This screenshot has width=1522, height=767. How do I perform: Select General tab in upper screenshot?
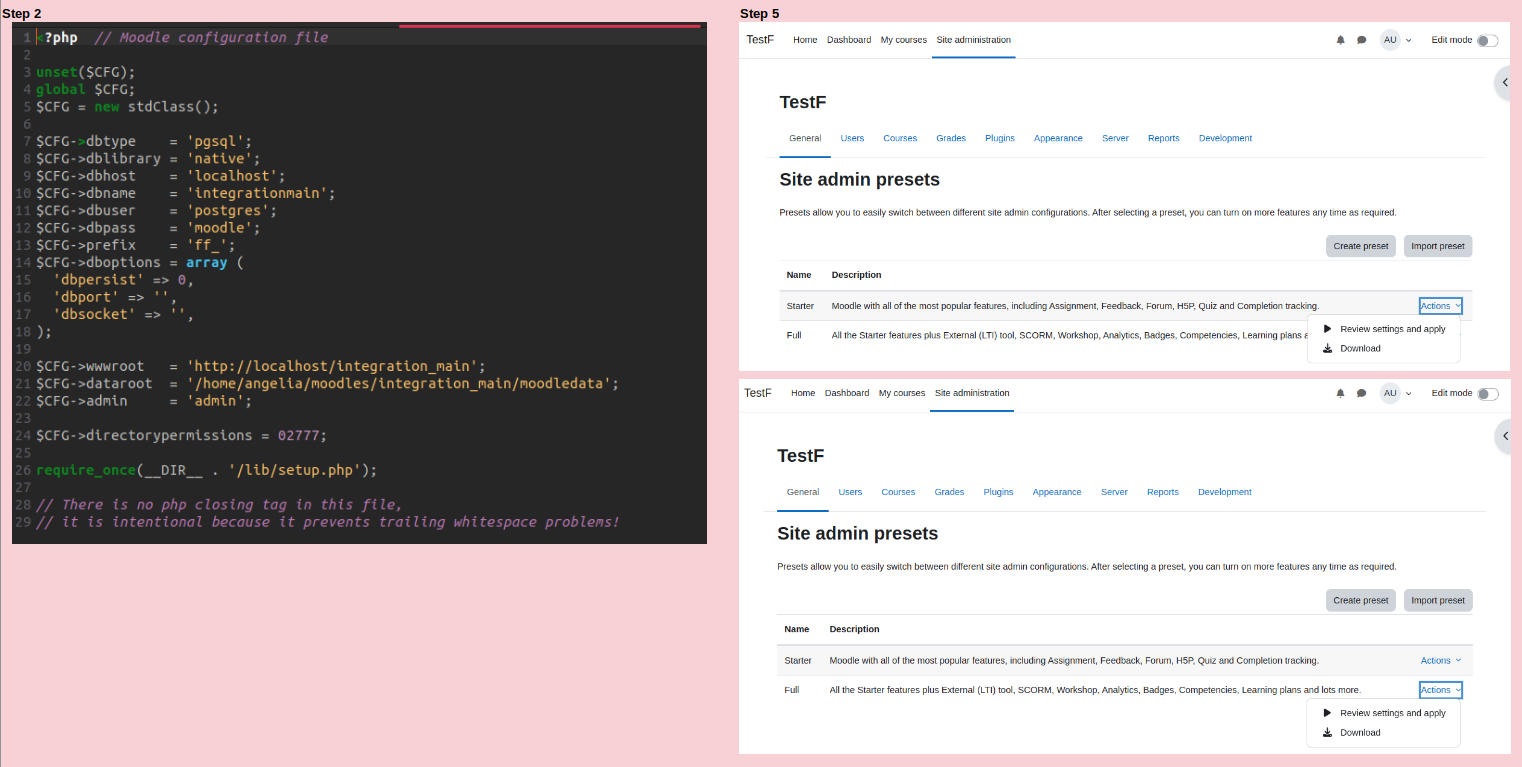click(805, 138)
